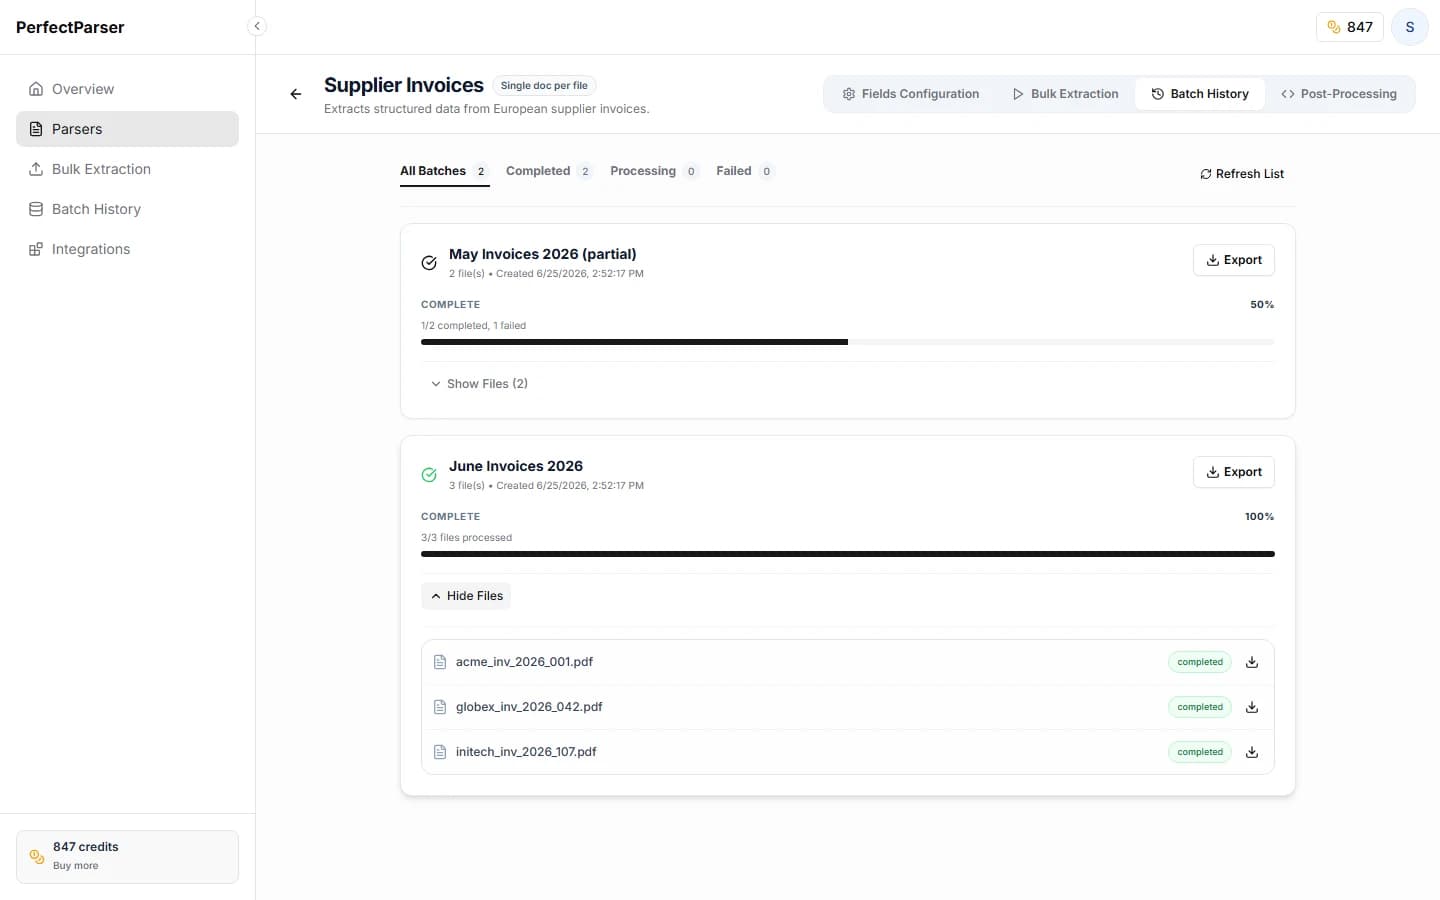Click May Invoices status check icon
The image size is (1440, 900).
pos(429,263)
